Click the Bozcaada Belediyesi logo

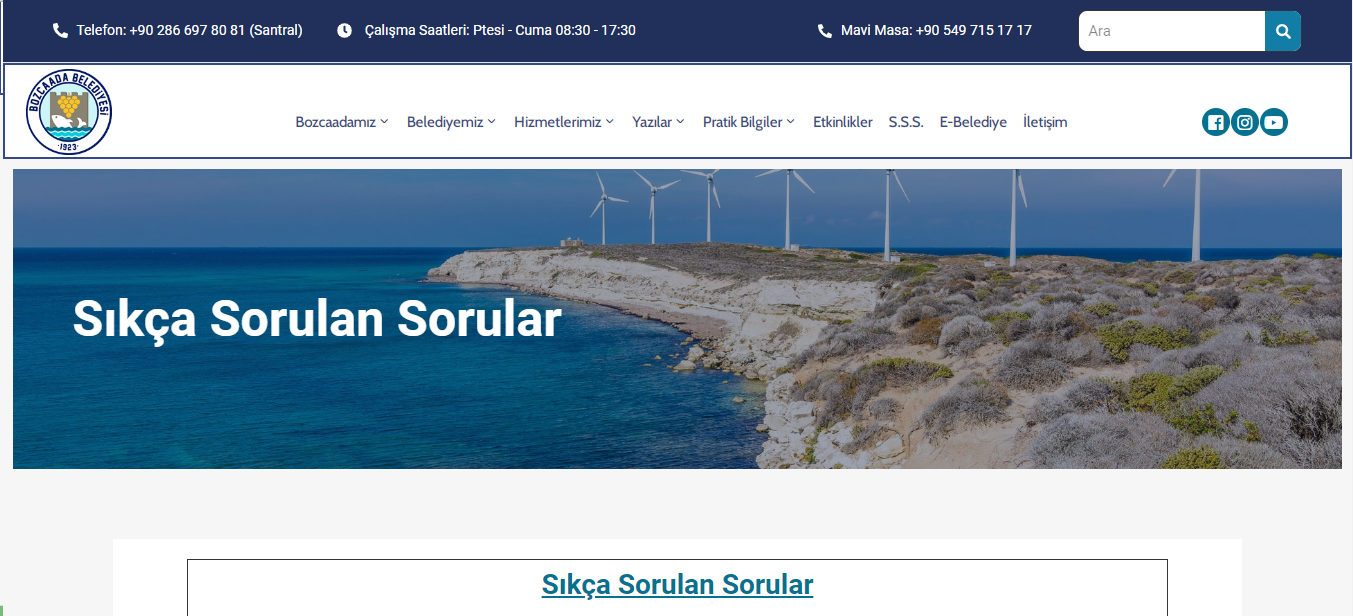click(69, 112)
